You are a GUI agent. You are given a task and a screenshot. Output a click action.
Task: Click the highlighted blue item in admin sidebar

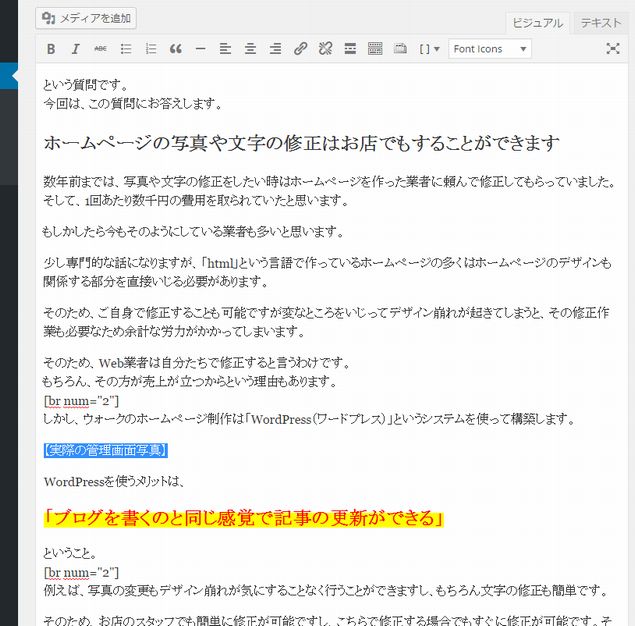coord(9,76)
